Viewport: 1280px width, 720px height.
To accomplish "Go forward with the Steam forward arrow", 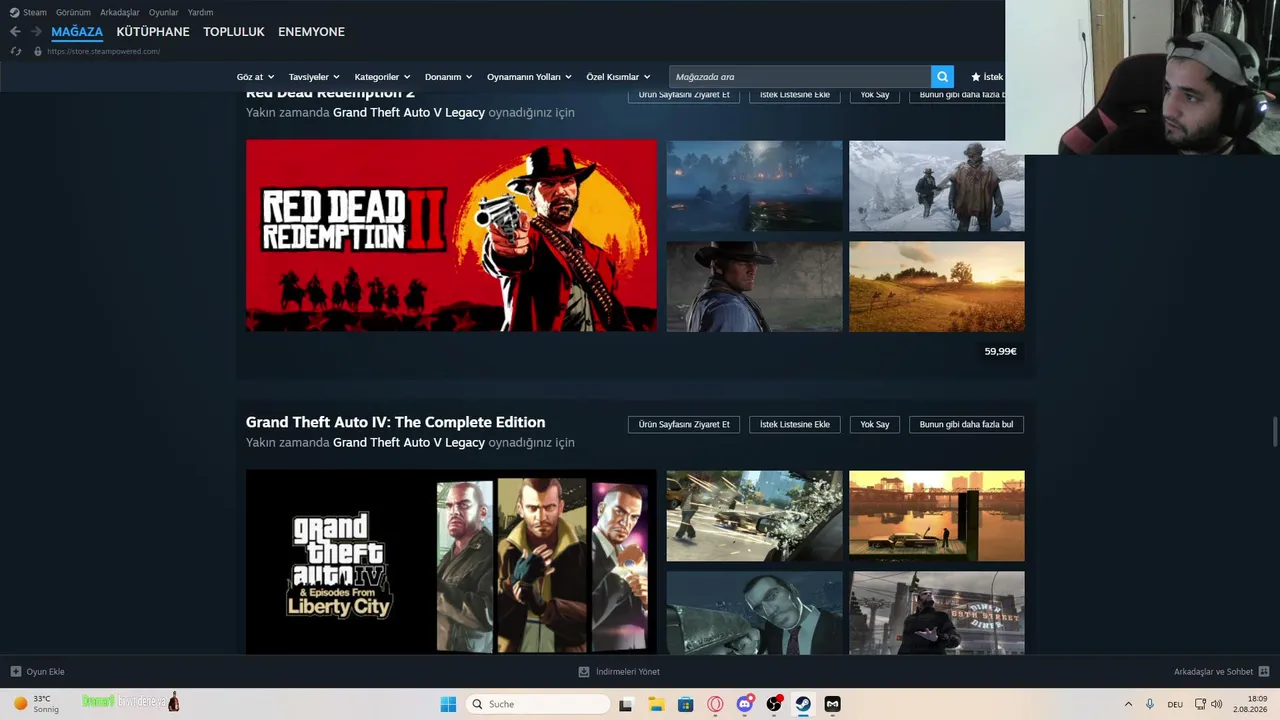I will (36, 32).
